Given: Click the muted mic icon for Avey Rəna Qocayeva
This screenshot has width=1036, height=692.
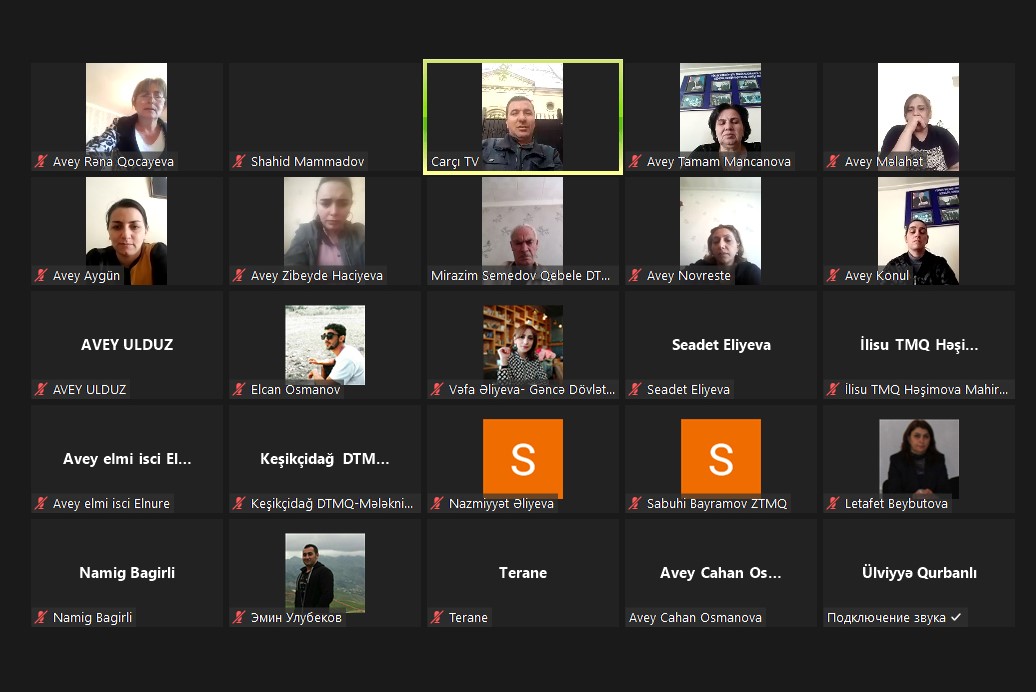Looking at the screenshot, I should pyautogui.click(x=42, y=161).
